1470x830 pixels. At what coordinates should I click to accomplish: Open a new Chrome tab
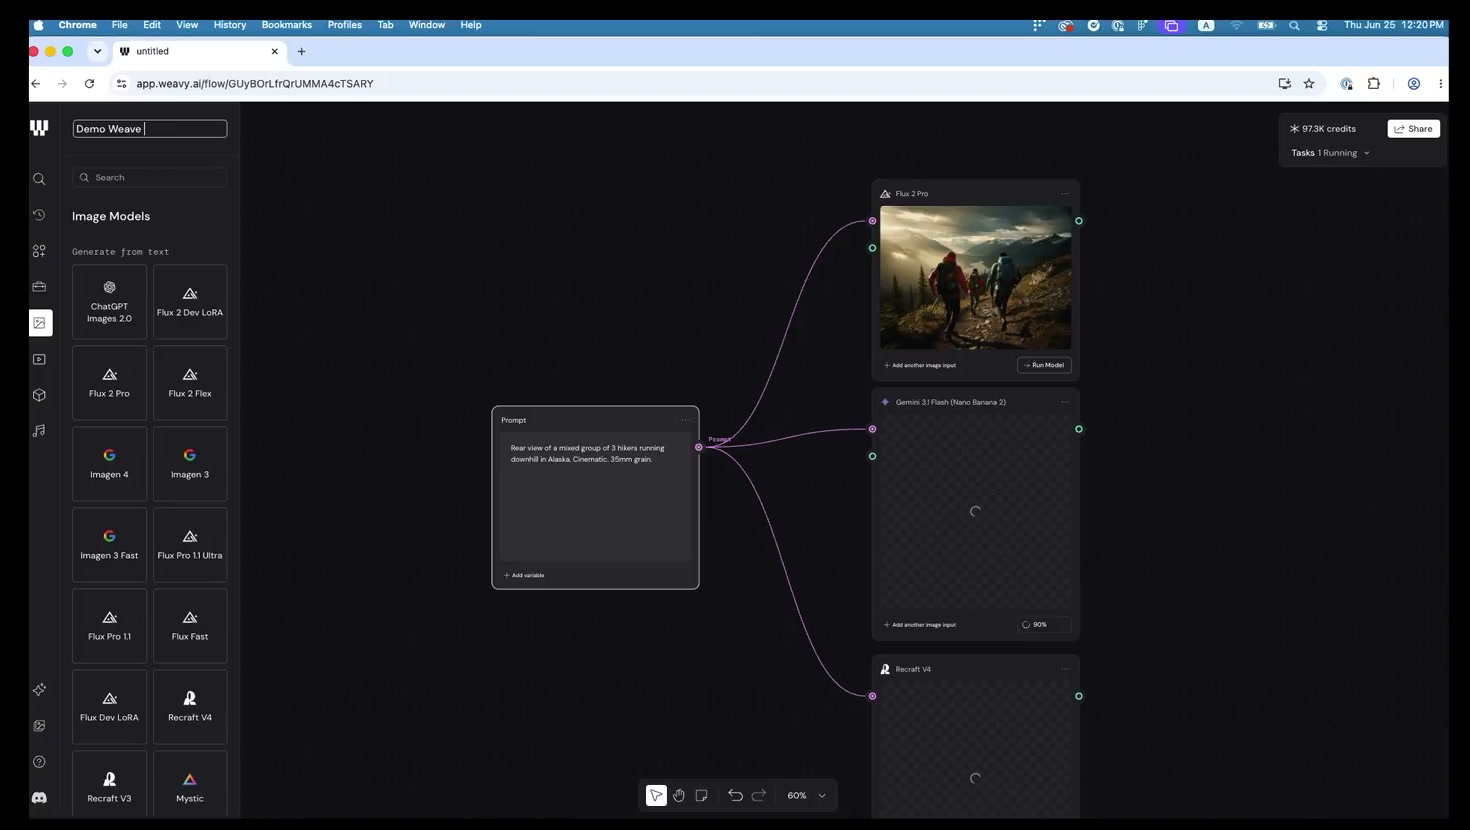301,51
